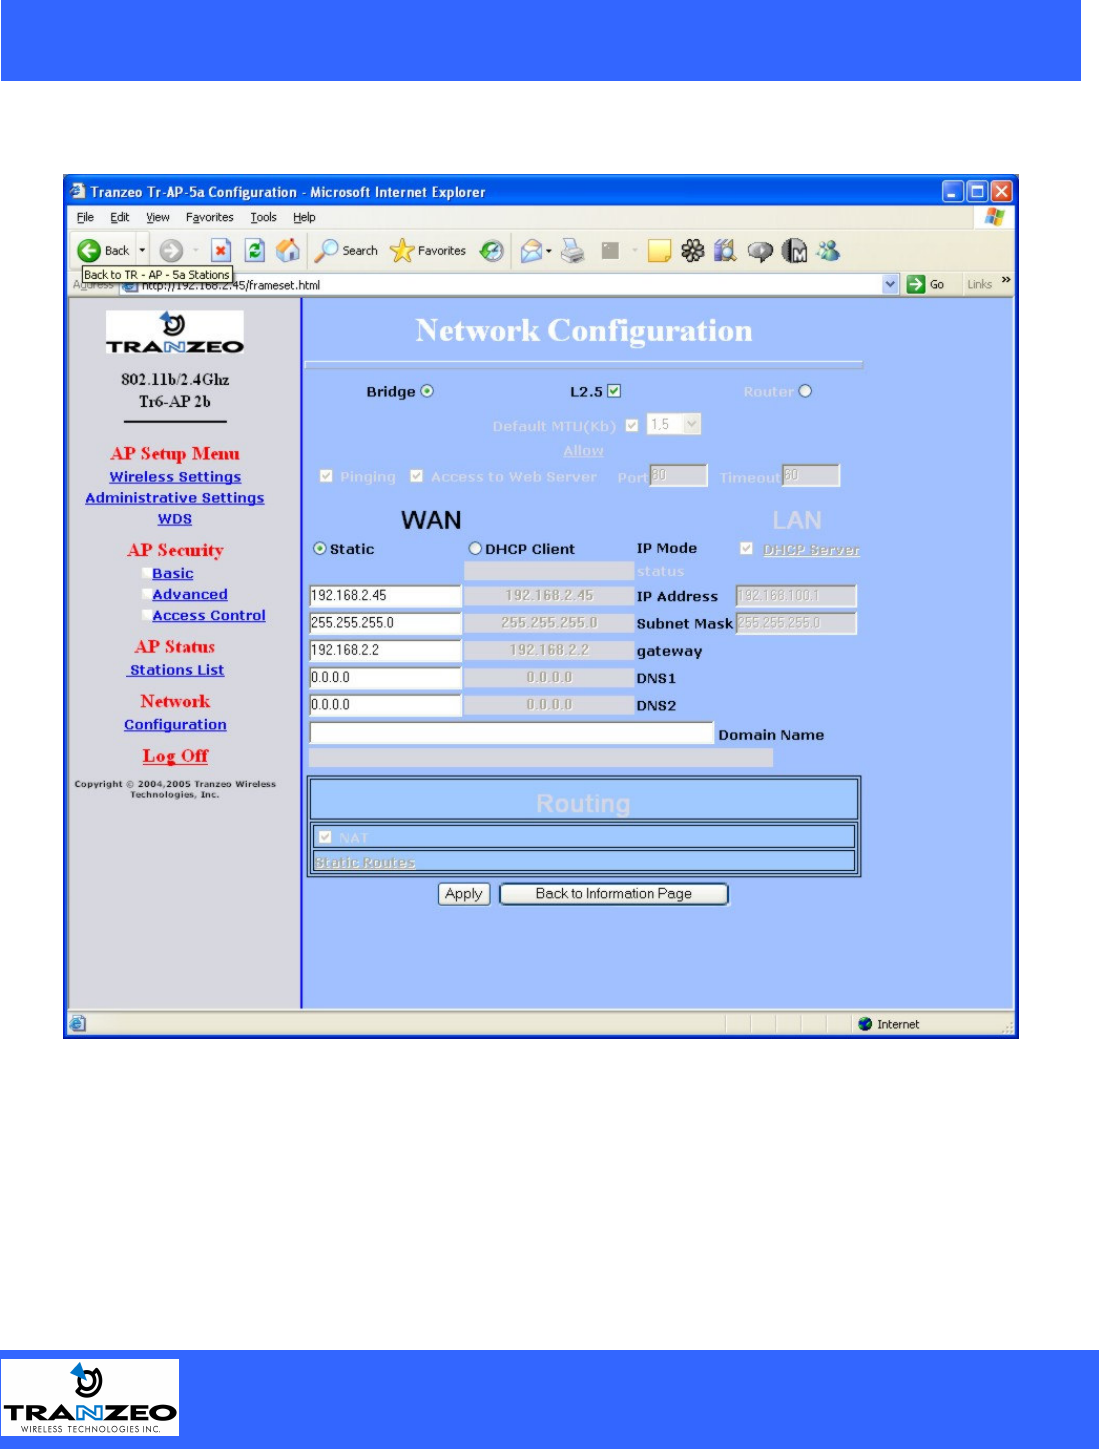The image size is (1099, 1449).
Task: Open the Static Routes link
Action: point(365,862)
